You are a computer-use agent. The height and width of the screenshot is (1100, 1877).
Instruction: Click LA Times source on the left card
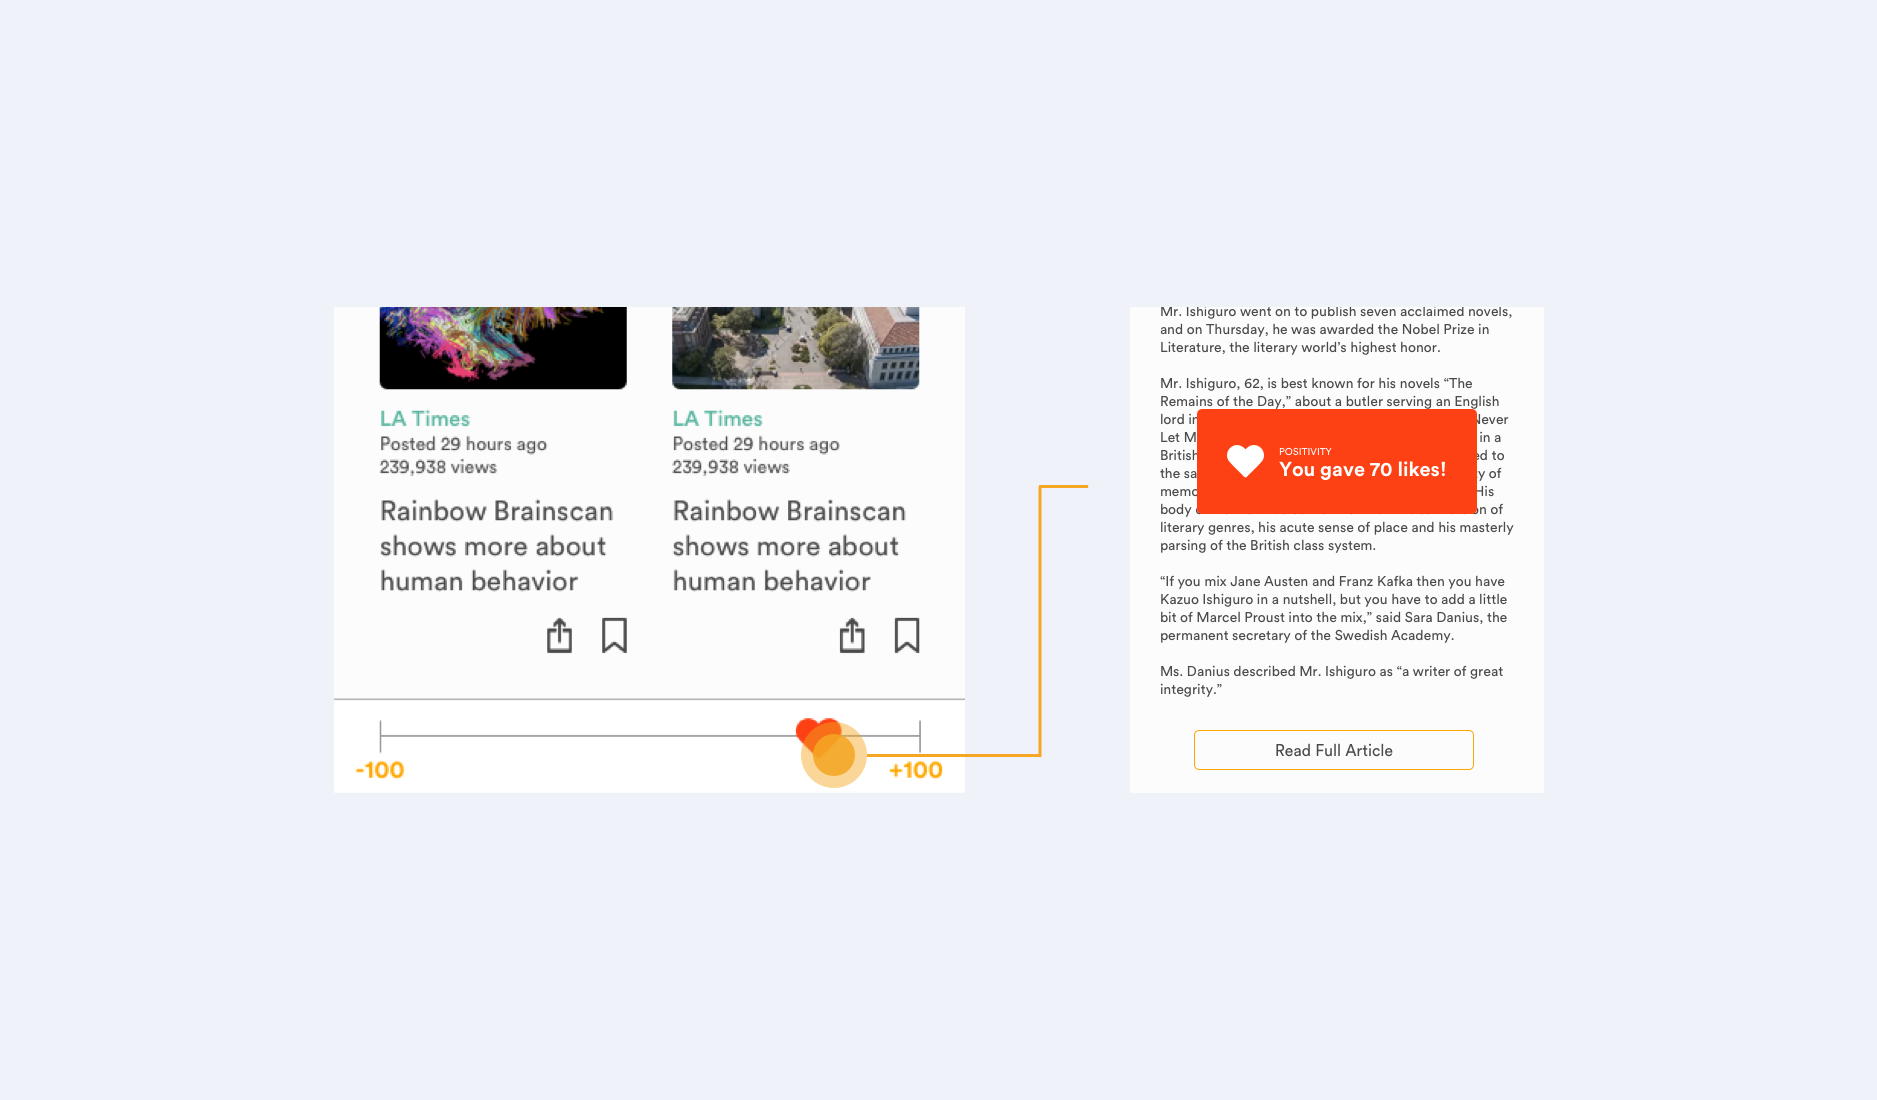click(x=425, y=419)
